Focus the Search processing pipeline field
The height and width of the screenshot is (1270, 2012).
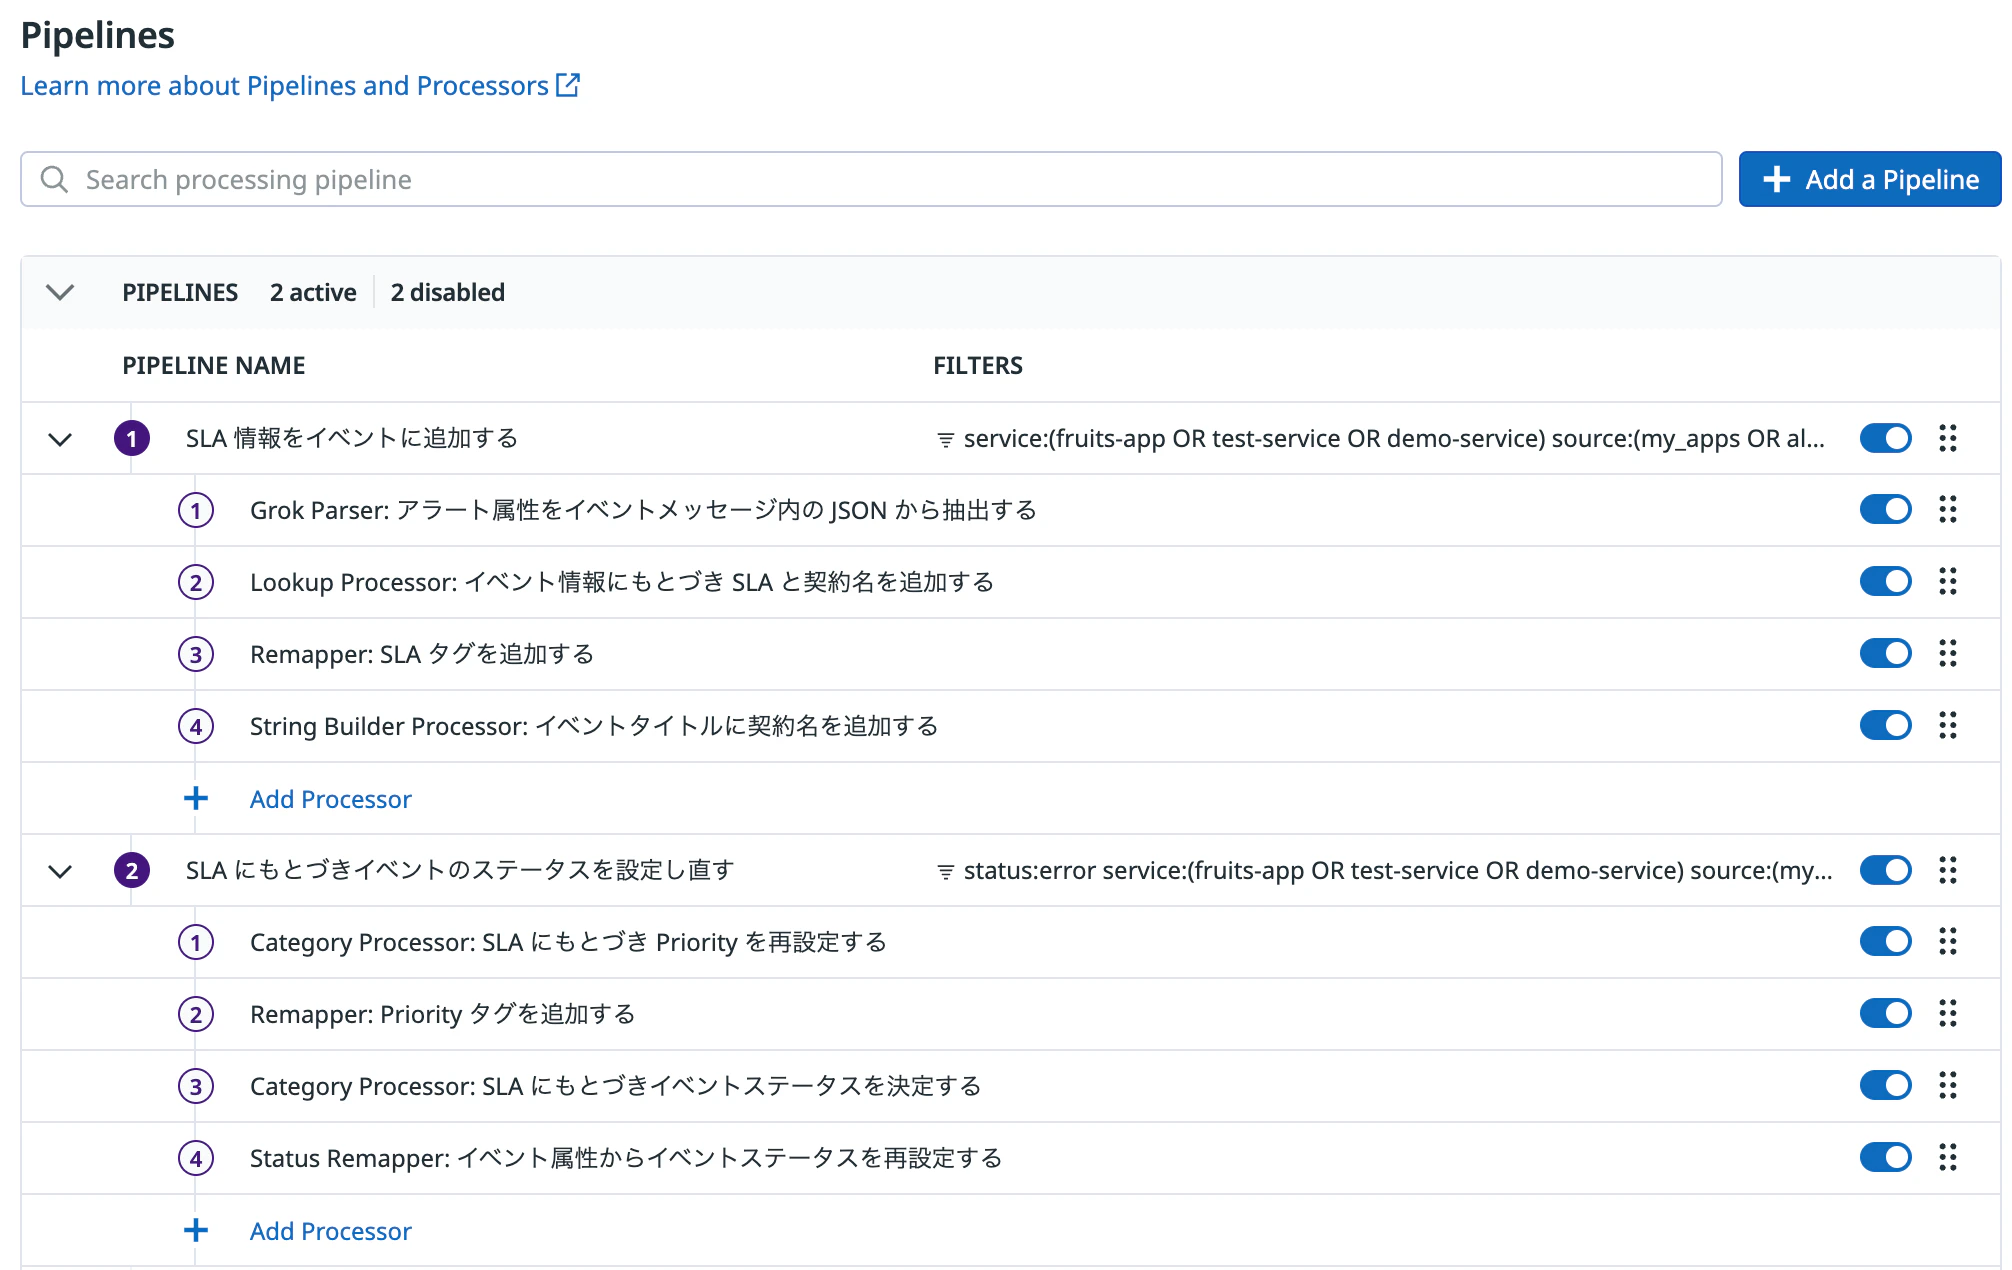pos(871,180)
